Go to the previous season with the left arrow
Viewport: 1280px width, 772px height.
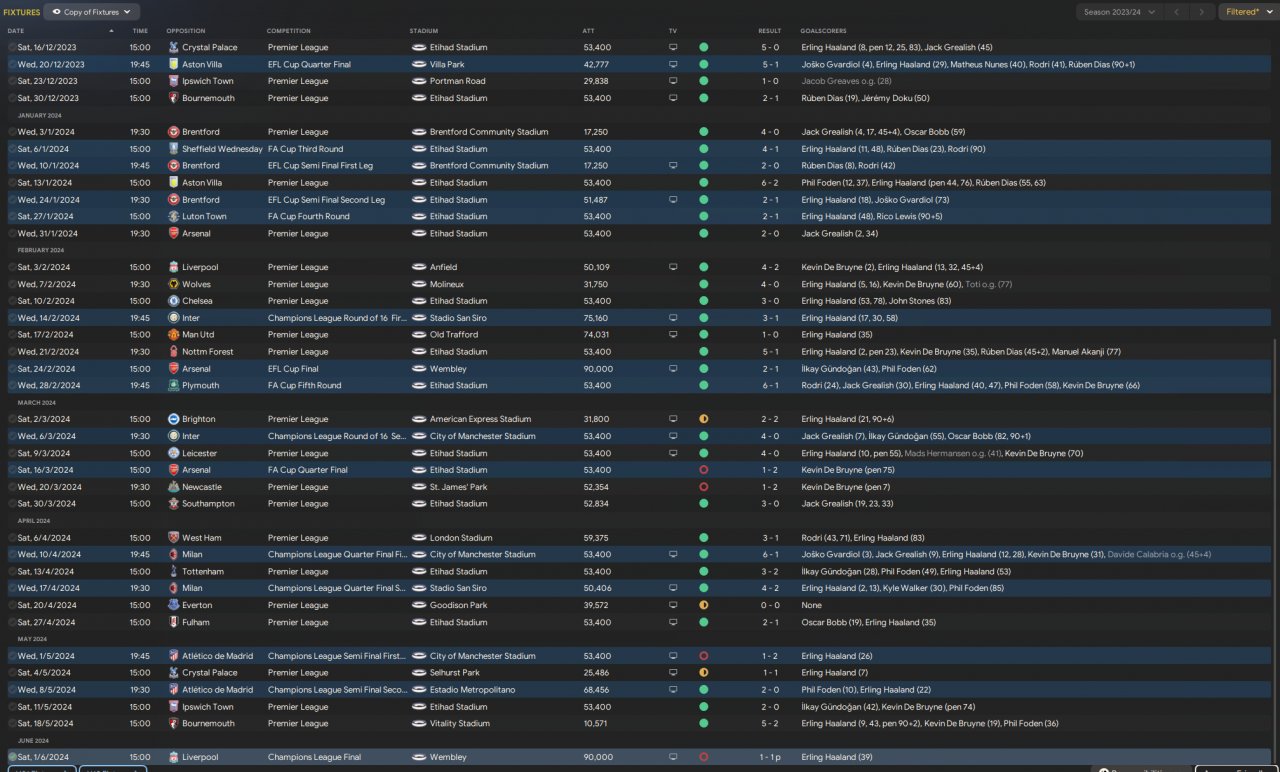click(1177, 12)
